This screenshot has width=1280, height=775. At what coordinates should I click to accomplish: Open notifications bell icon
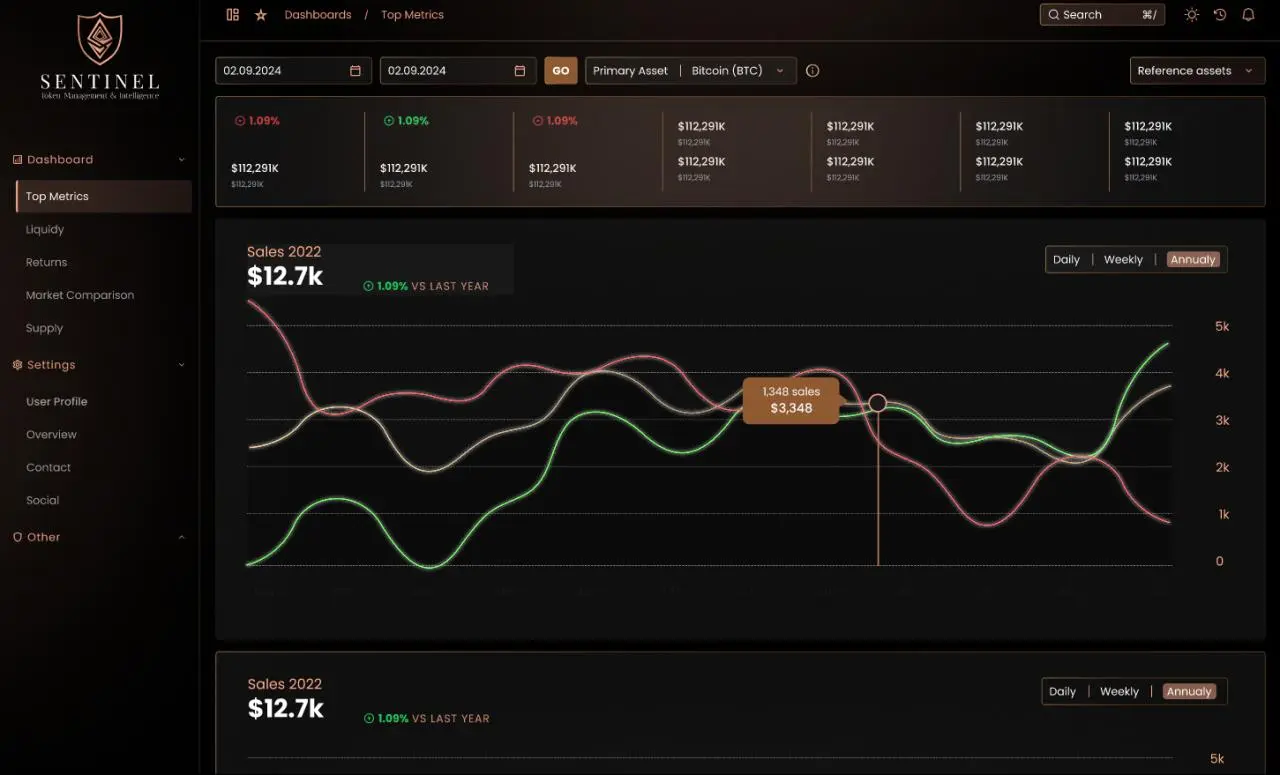[x=1248, y=15]
